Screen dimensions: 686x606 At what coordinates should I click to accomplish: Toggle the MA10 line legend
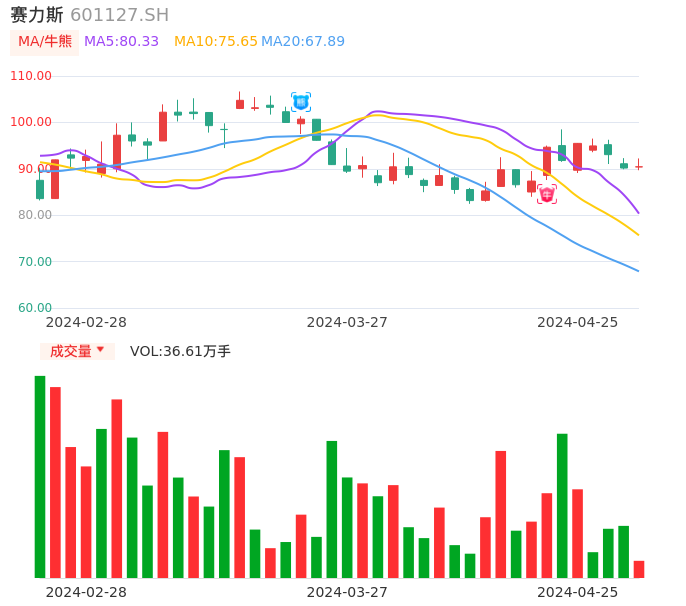pos(215,42)
